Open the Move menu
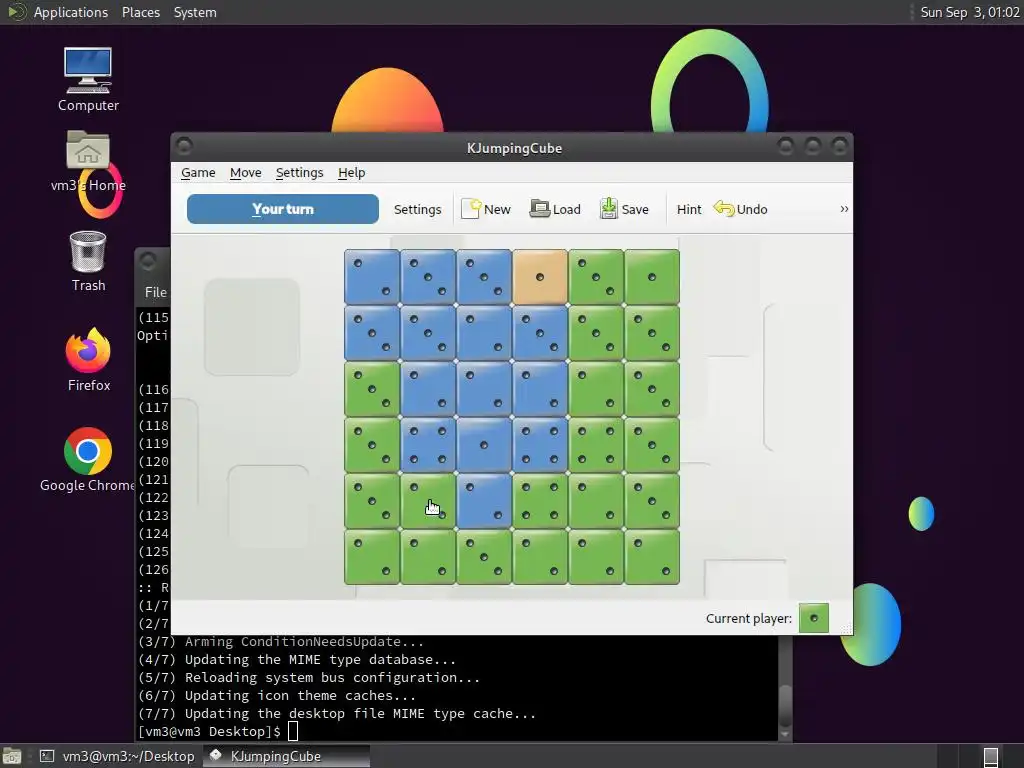The height and width of the screenshot is (768, 1024). 246,172
